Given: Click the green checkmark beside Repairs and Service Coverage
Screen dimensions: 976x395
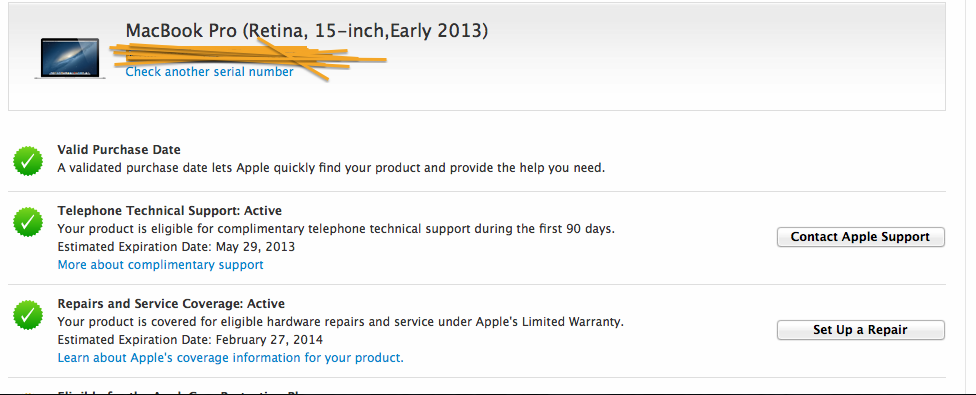Looking at the screenshot, I should (28, 315).
